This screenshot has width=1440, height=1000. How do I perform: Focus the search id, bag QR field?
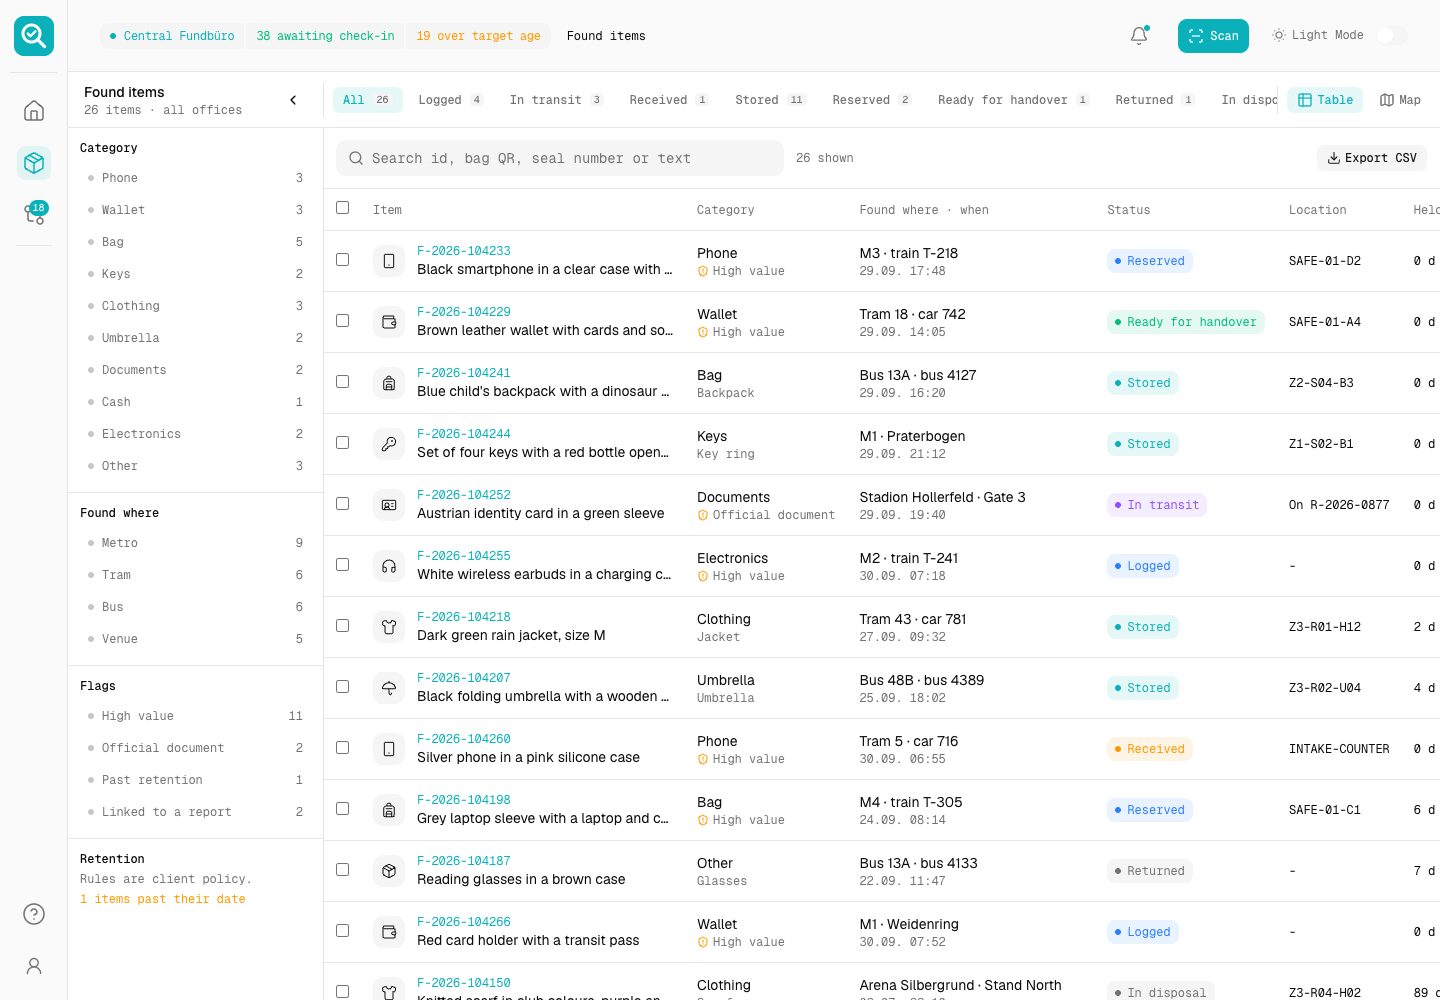(x=560, y=158)
